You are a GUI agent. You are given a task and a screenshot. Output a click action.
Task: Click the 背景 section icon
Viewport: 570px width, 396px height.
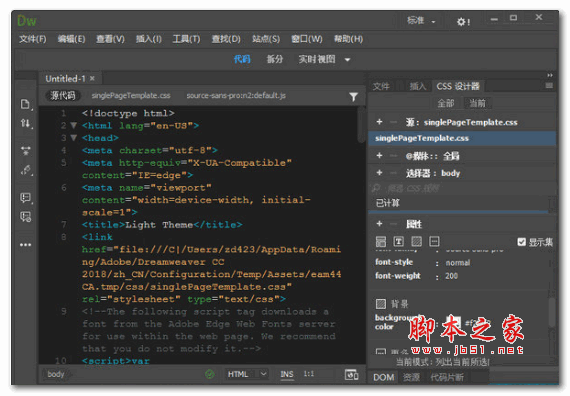[x=381, y=304]
